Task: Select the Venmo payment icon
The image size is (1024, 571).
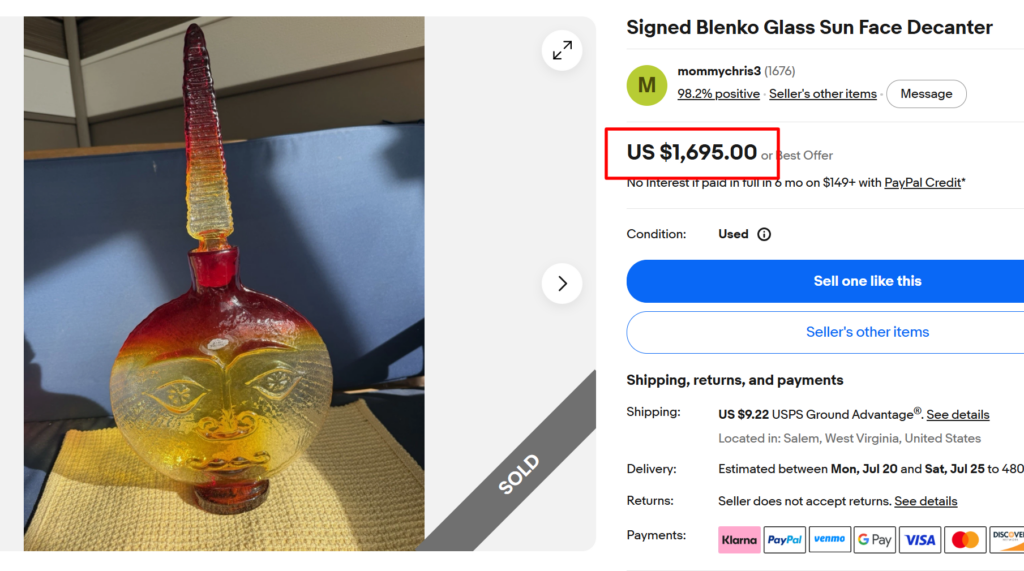Action: tap(829, 540)
